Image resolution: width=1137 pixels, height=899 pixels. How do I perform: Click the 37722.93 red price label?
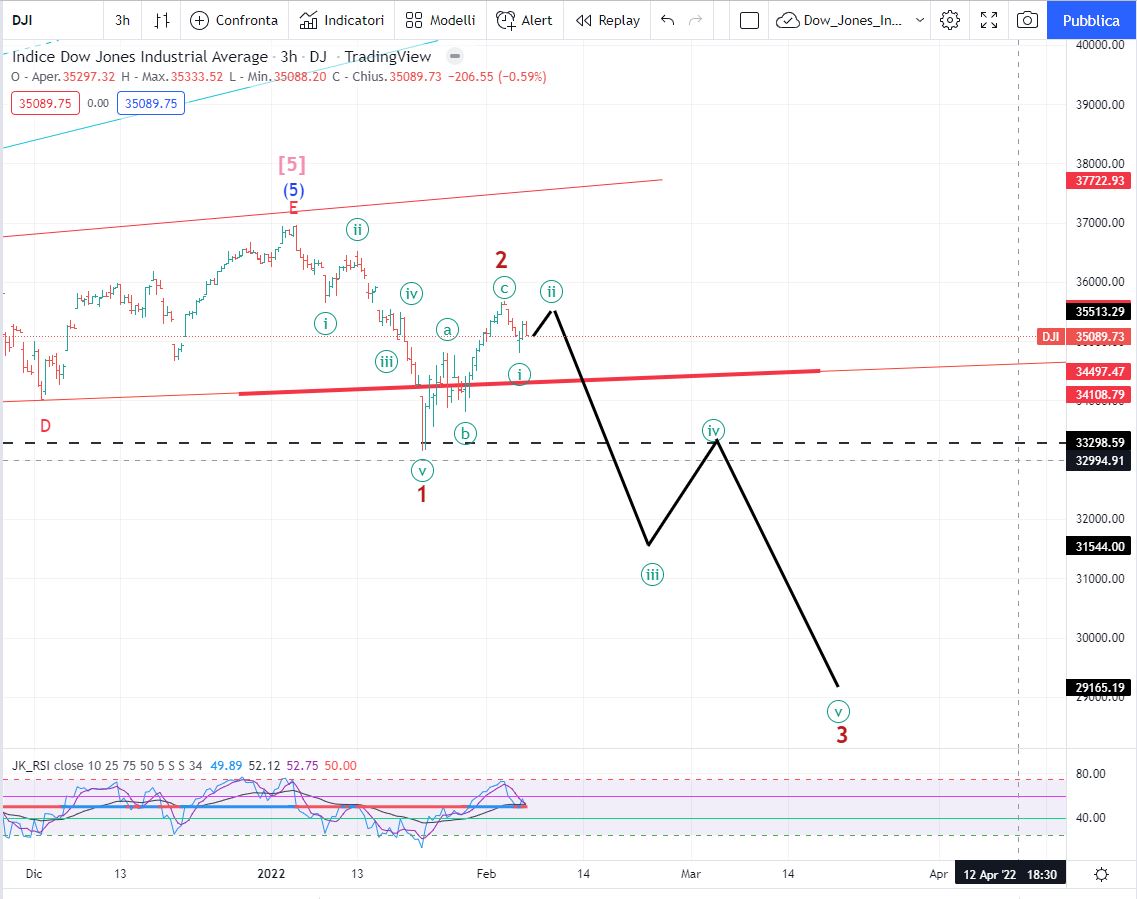1099,181
